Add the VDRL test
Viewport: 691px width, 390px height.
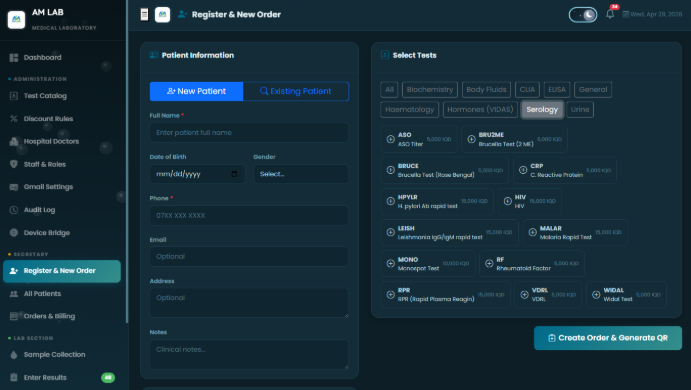coord(548,294)
